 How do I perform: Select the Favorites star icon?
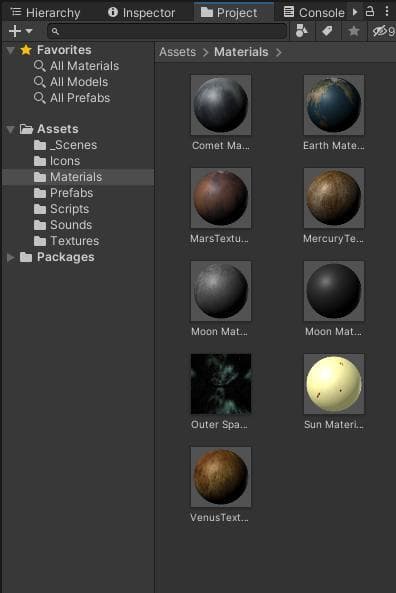point(26,50)
